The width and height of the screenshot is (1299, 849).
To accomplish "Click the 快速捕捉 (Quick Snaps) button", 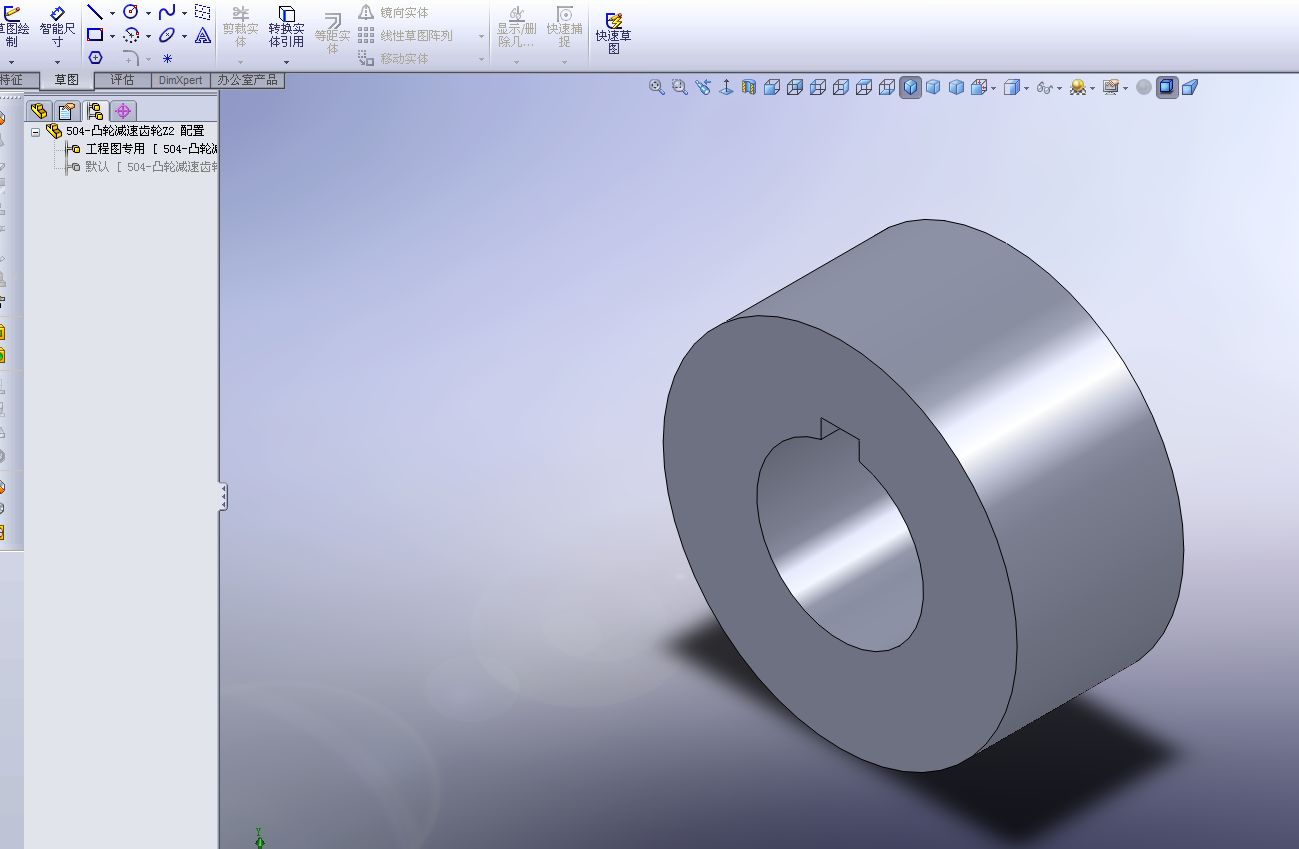I will (x=564, y=26).
